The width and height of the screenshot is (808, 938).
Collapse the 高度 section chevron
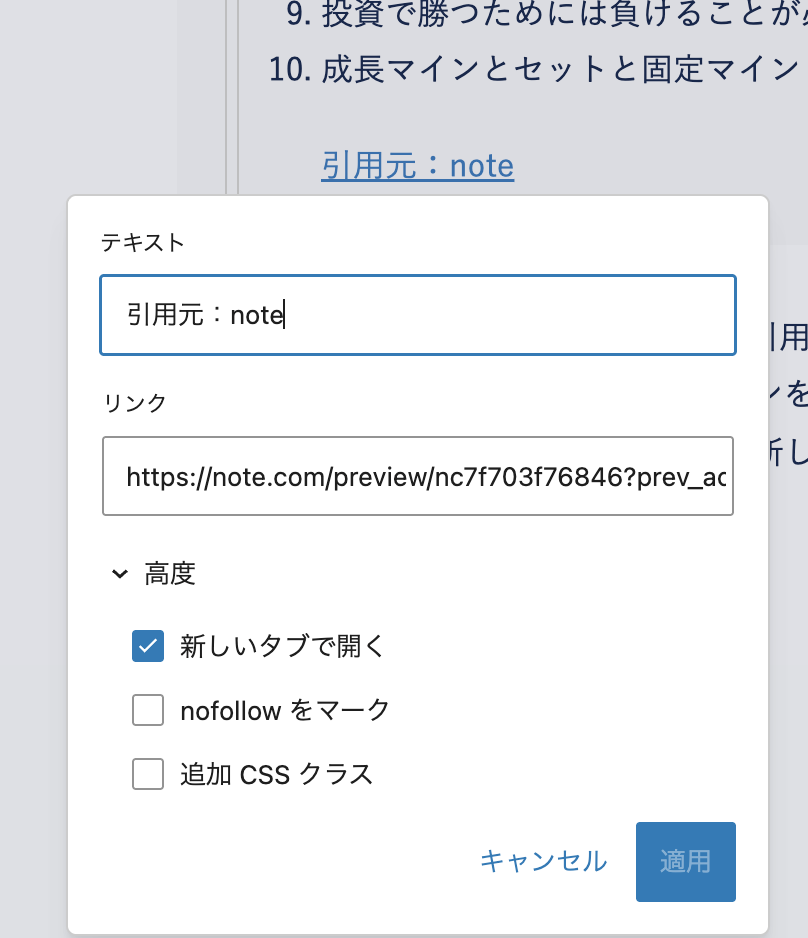tap(120, 574)
